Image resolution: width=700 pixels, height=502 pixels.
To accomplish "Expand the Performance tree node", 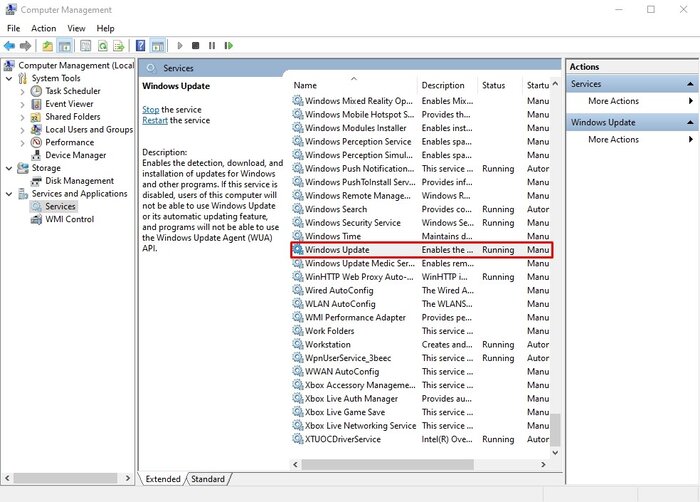I will (x=22, y=143).
